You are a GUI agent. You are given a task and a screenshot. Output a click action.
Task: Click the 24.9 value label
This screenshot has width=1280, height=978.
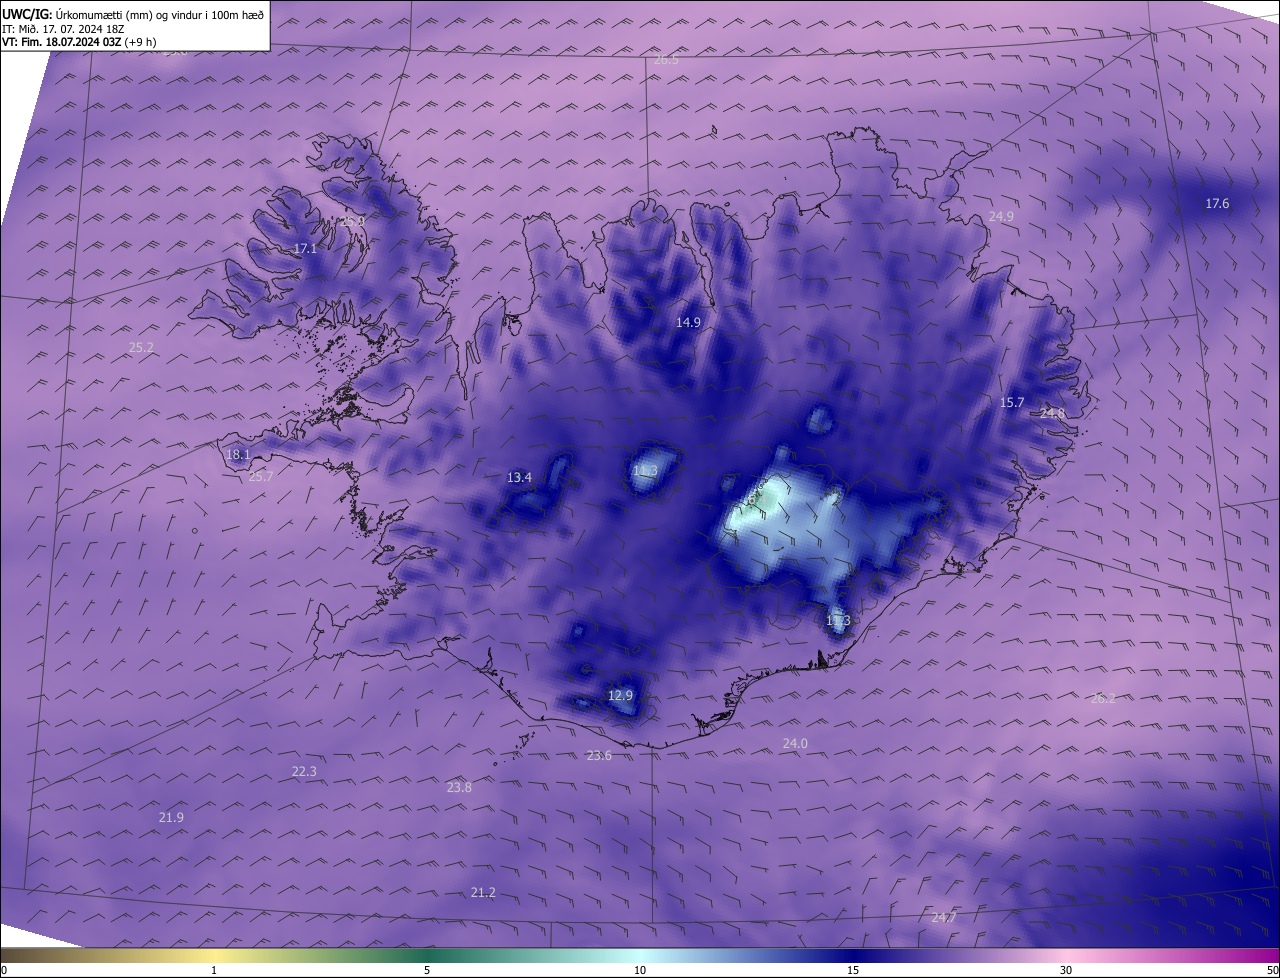pyautogui.click(x=1001, y=216)
